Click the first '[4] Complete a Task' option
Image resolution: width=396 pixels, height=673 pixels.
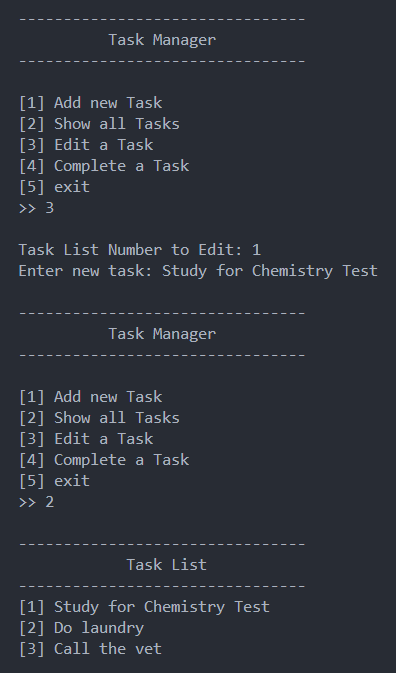click(104, 166)
